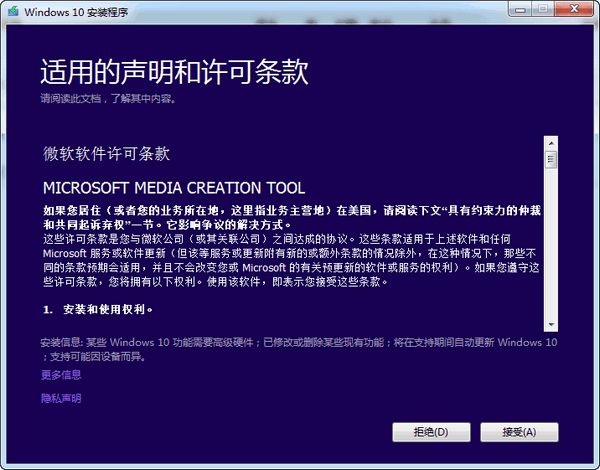This screenshot has height=470, width=600.
Task: Minimize the Windows 10 安装程序 window
Action: click(x=520, y=10)
